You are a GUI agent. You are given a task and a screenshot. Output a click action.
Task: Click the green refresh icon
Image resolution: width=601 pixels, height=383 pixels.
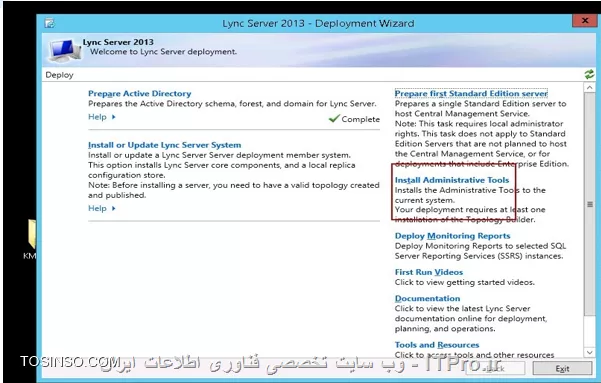(589, 74)
